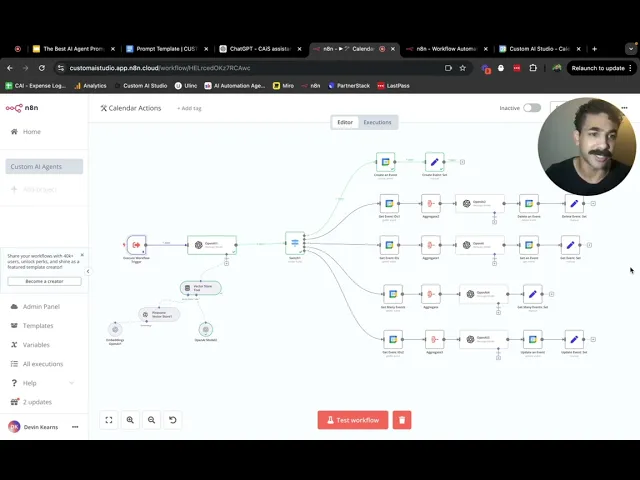Open the Miro bookmark

tap(284, 86)
